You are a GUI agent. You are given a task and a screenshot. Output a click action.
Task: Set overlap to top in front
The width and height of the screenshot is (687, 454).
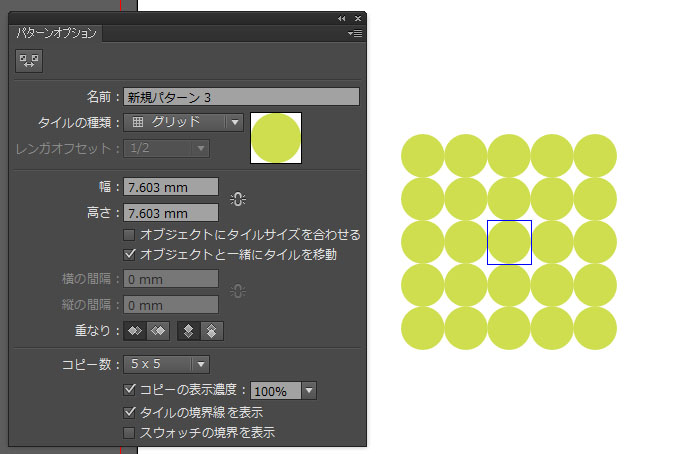[x=189, y=331]
